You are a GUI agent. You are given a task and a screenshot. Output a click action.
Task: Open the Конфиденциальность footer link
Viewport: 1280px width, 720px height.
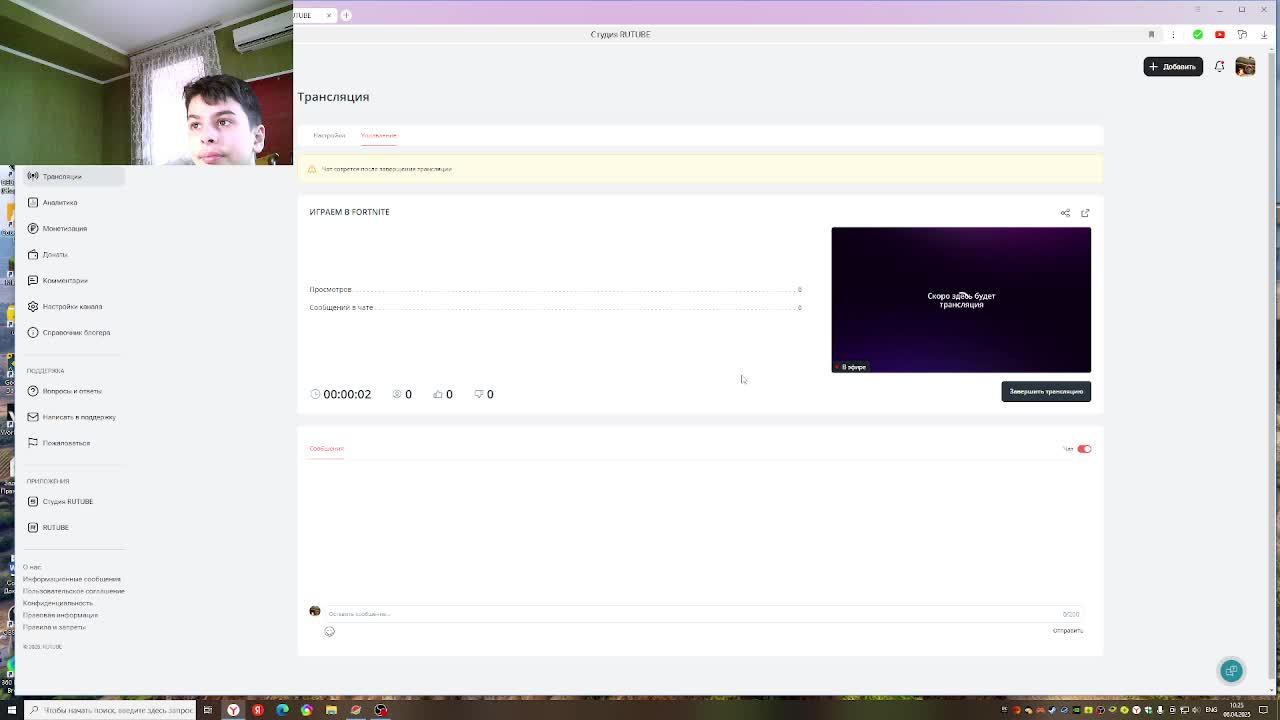(58, 603)
